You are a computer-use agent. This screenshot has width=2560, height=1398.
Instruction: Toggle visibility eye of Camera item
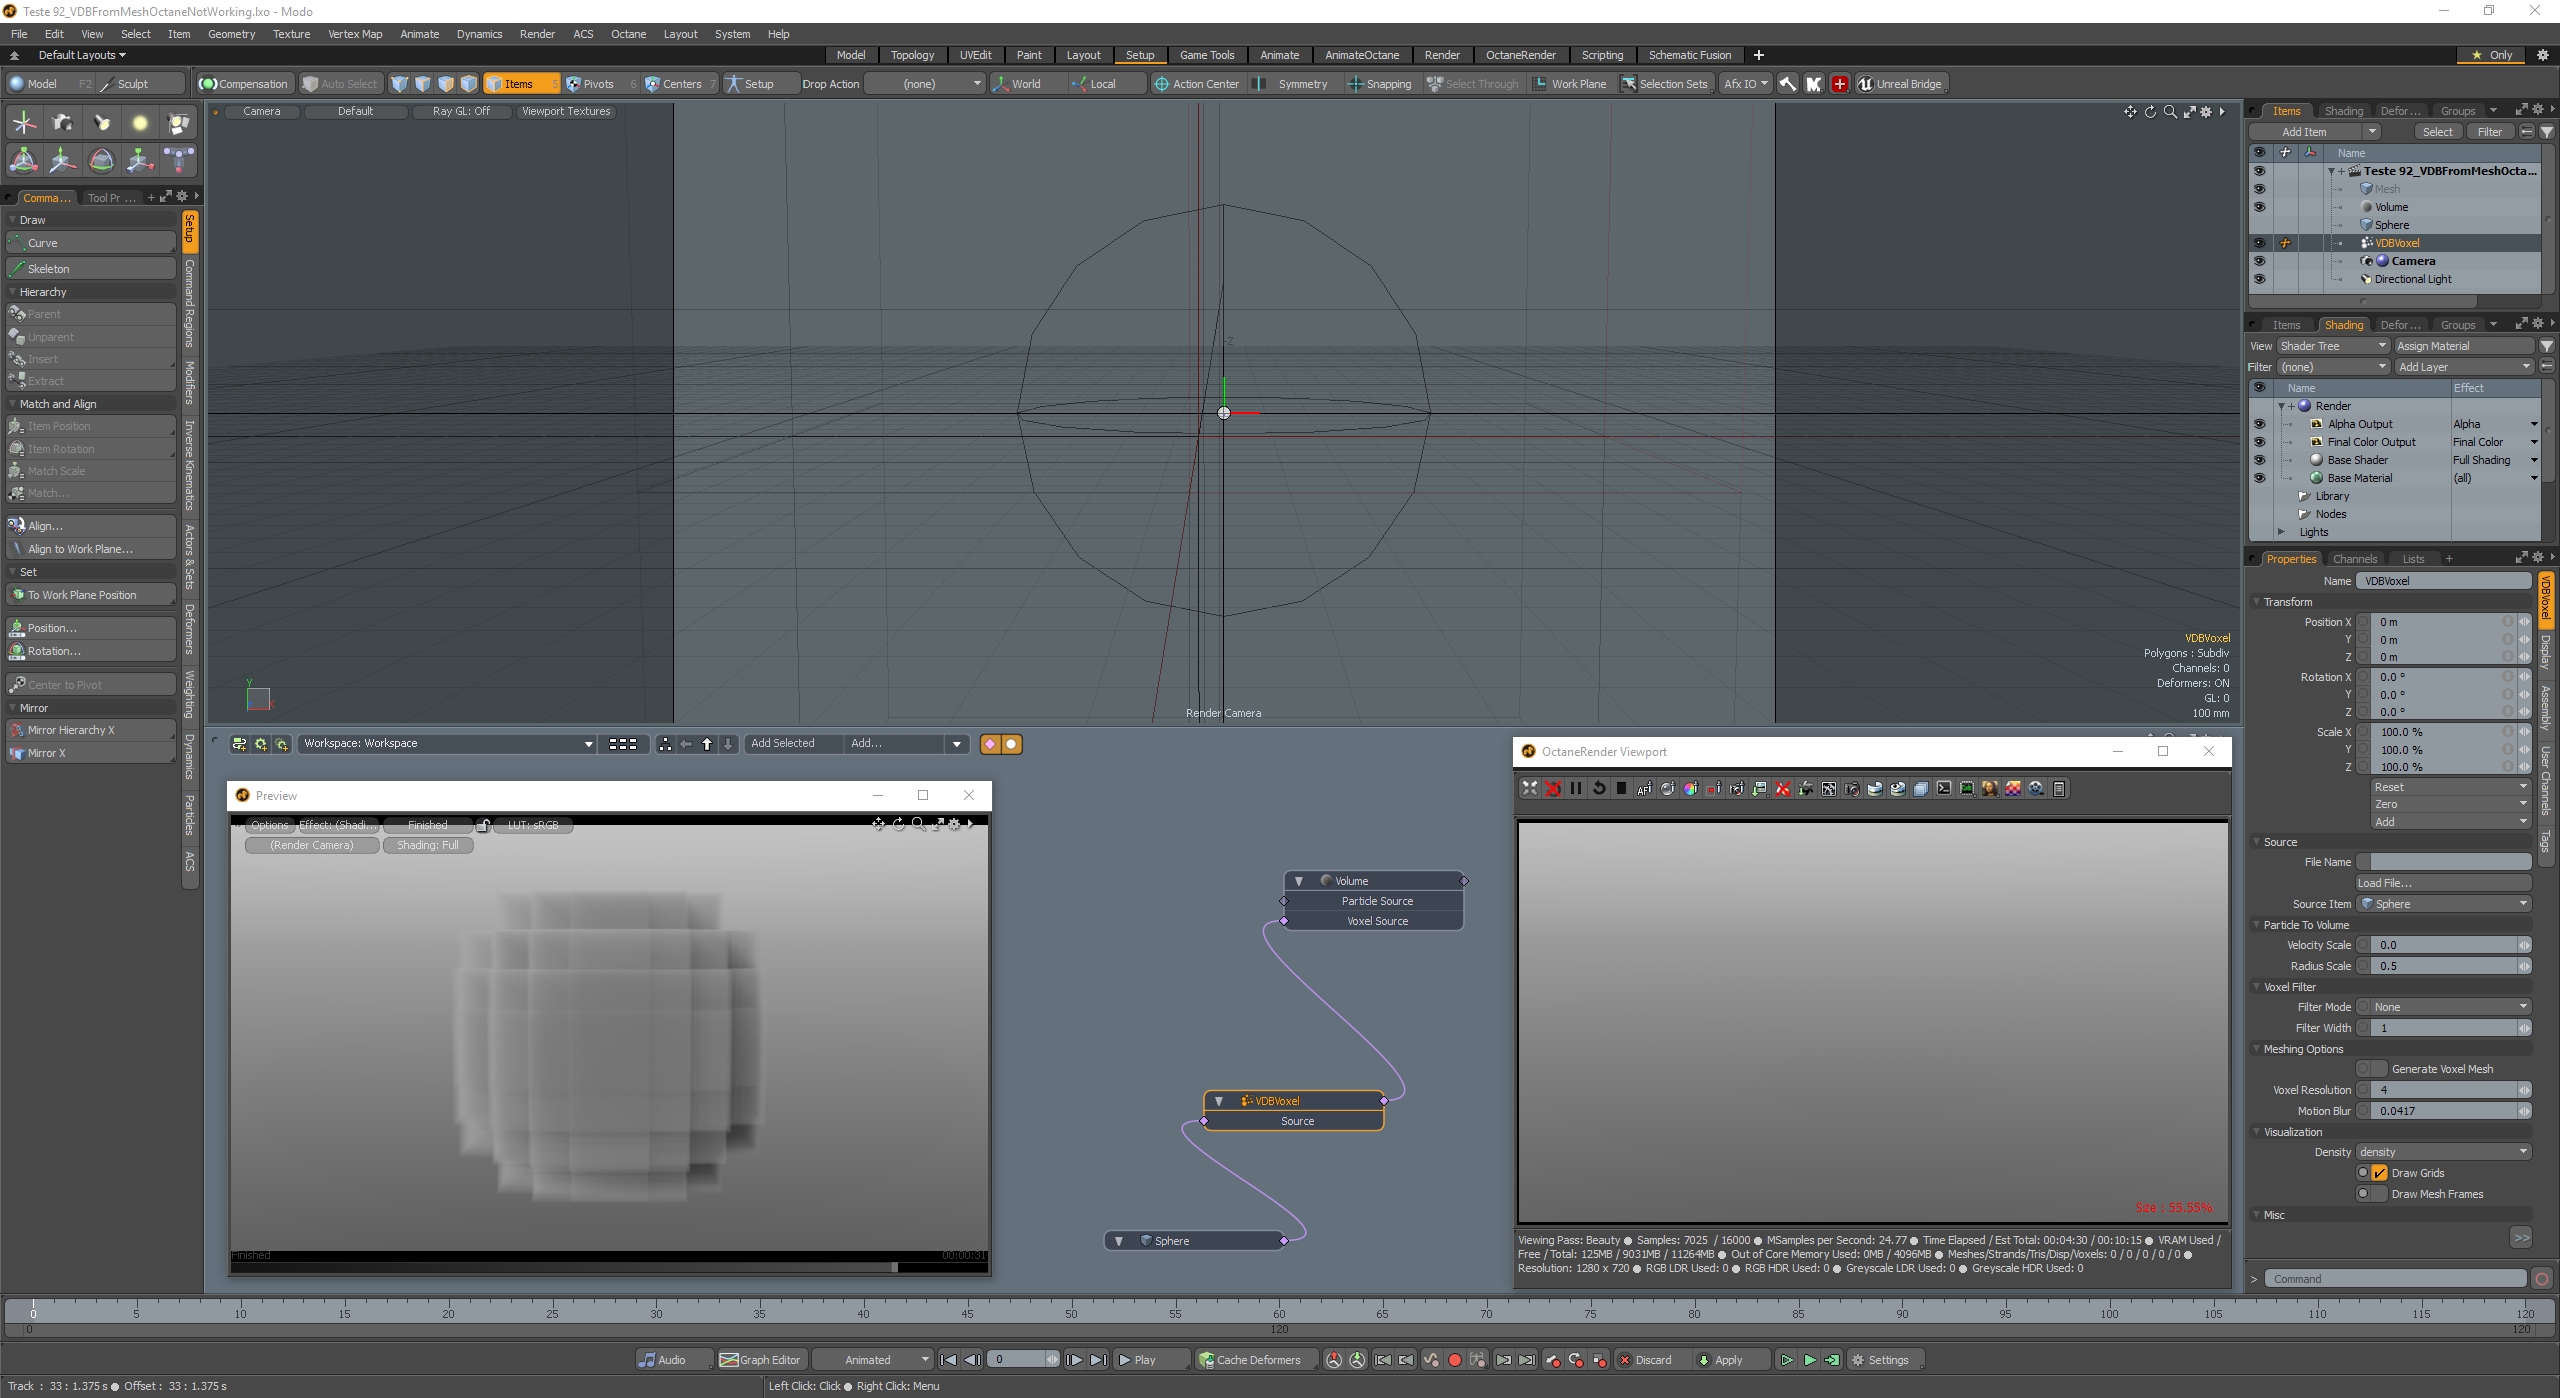2258,261
